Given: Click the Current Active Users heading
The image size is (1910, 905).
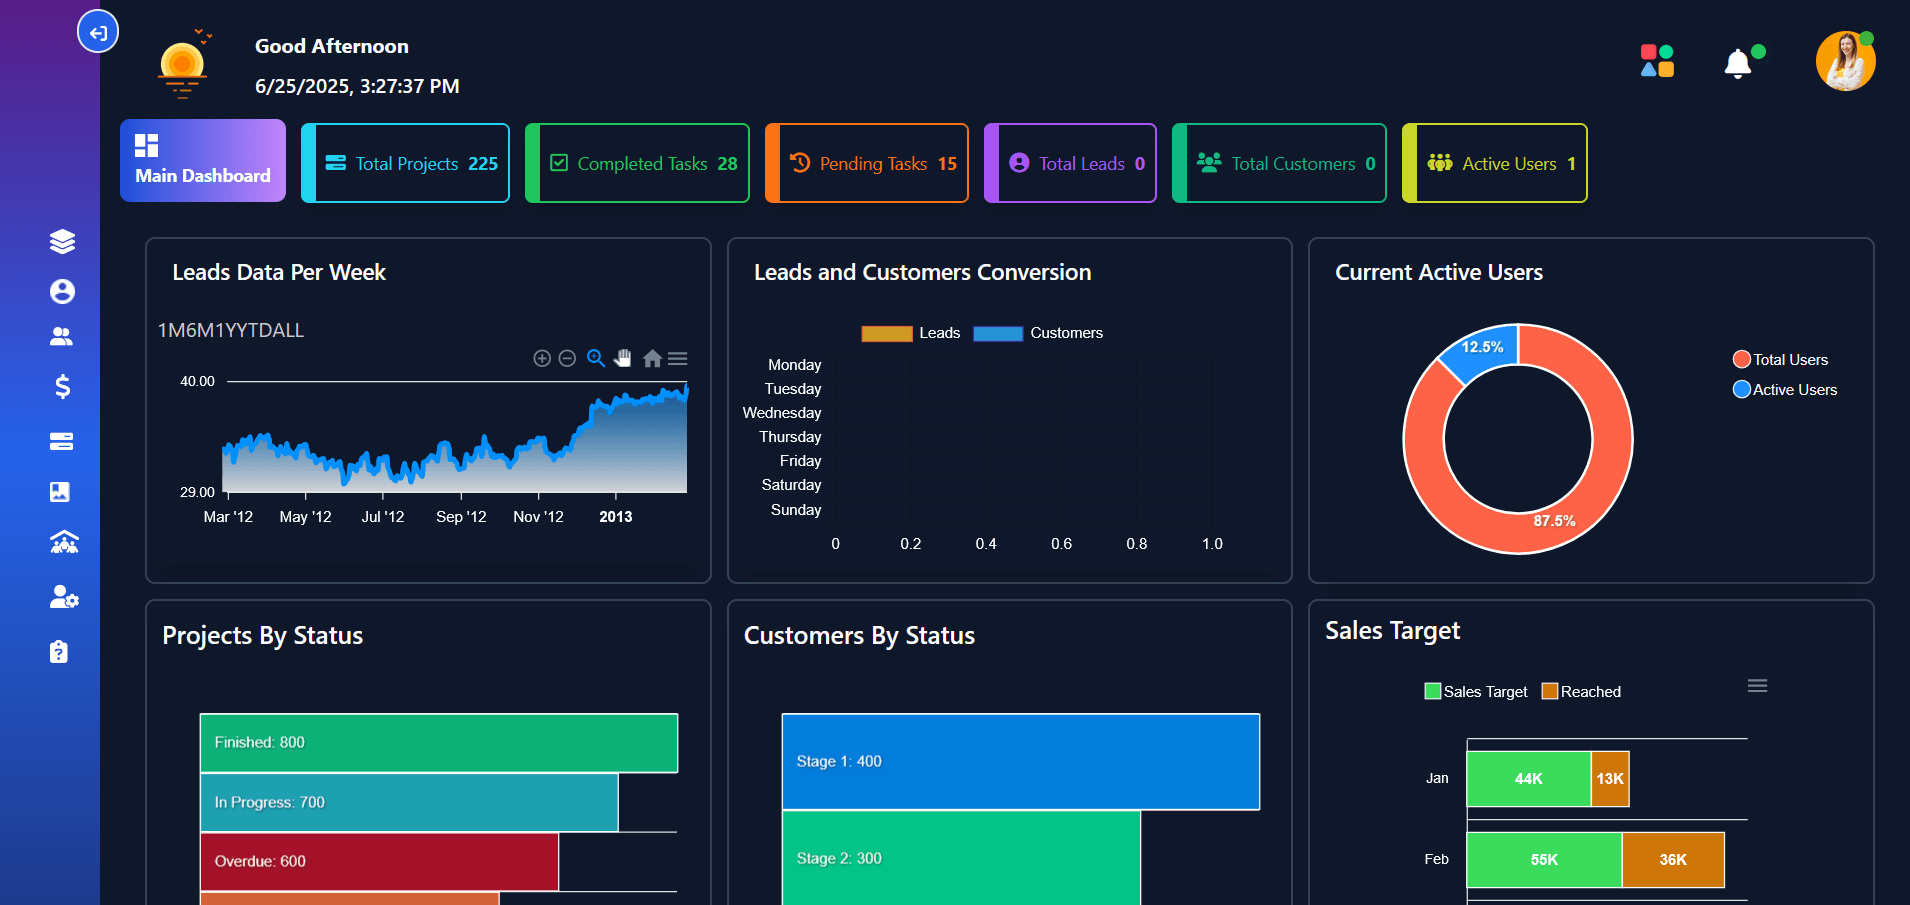Looking at the screenshot, I should click(1439, 272).
